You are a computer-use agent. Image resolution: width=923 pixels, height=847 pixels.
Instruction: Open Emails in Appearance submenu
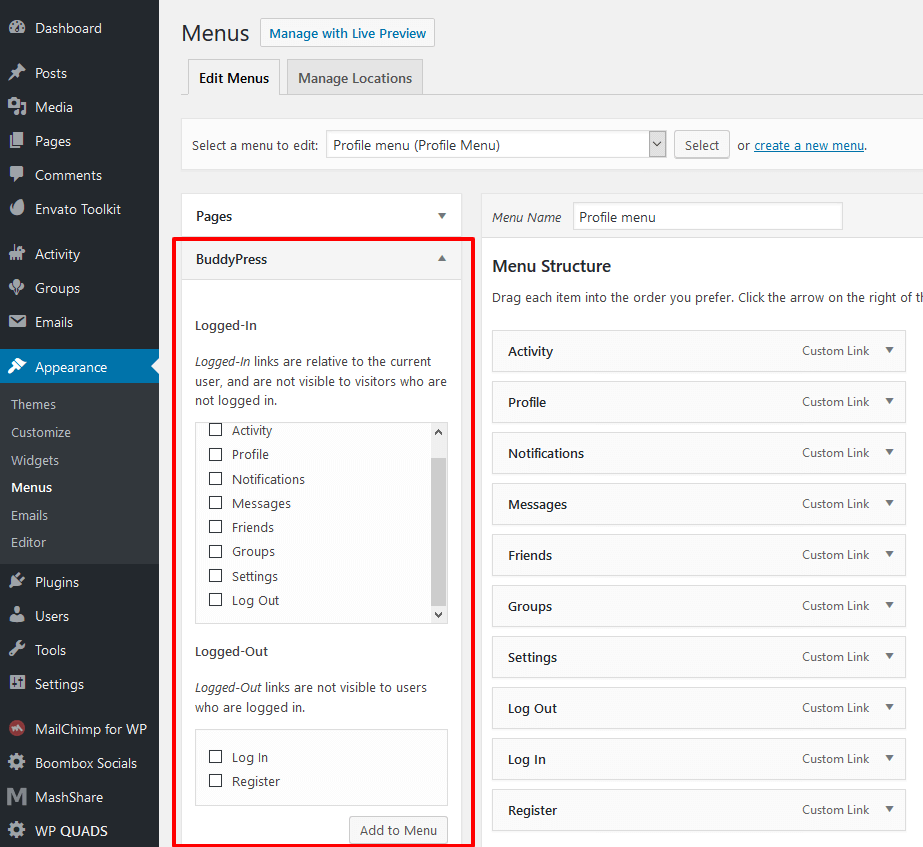tap(29, 515)
